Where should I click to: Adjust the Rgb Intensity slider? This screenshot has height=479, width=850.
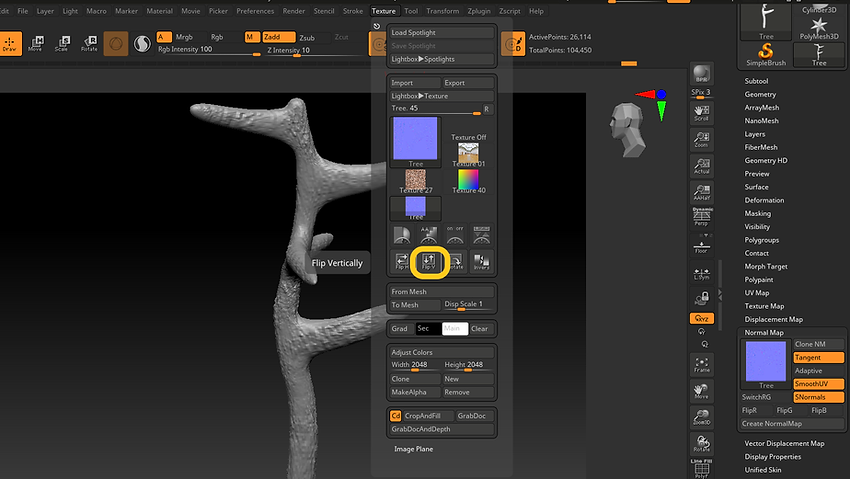coord(209,50)
